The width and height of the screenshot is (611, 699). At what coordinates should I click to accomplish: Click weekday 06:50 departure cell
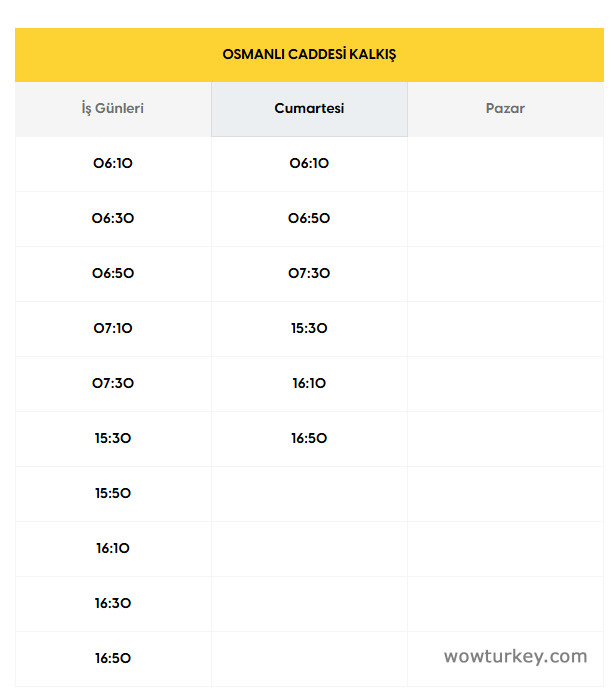pyautogui.click(x=113, y=273)
